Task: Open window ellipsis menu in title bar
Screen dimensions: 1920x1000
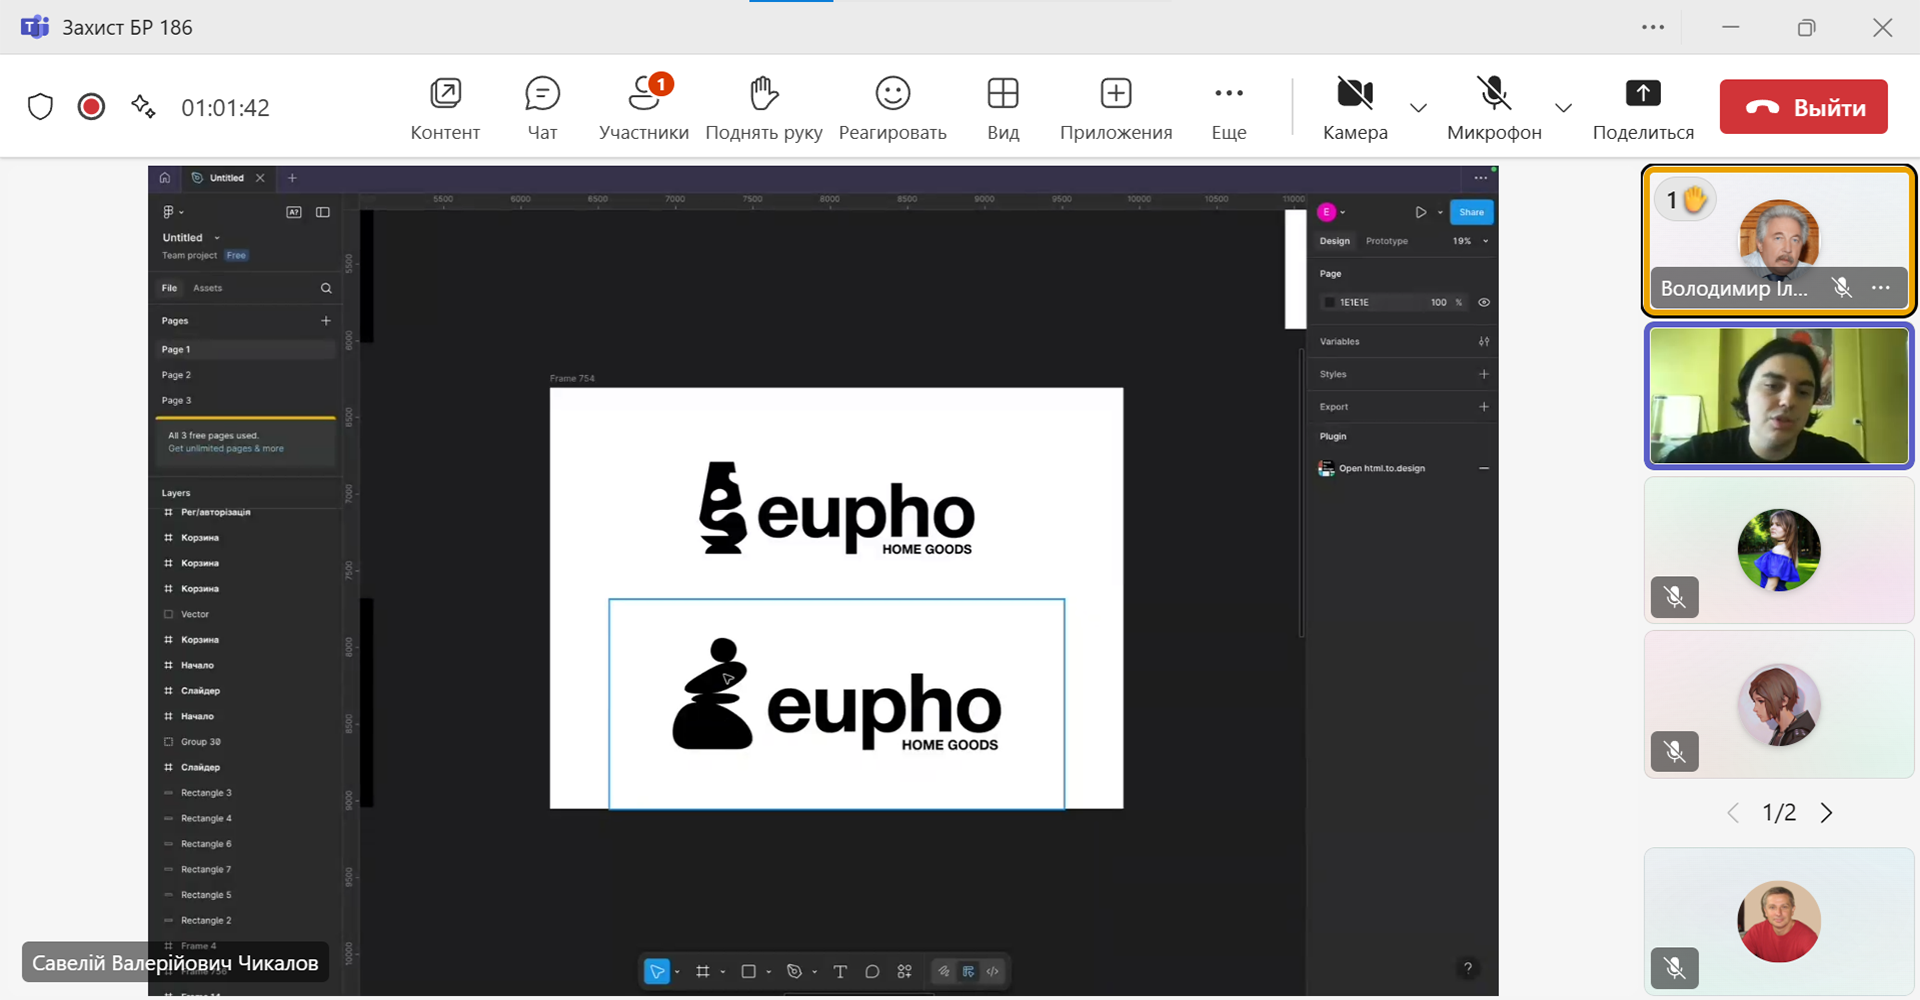Action: [x=1653, y=27]
